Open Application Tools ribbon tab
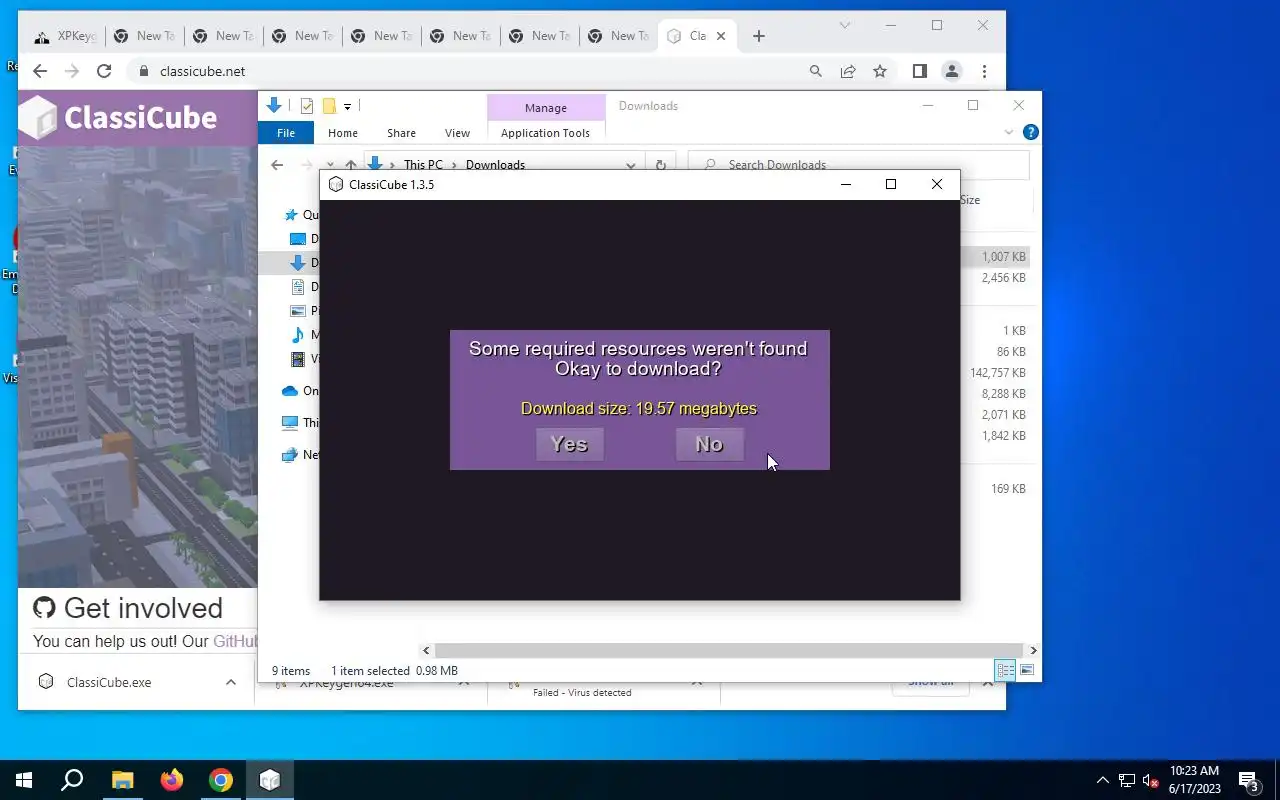 point(545,133)
